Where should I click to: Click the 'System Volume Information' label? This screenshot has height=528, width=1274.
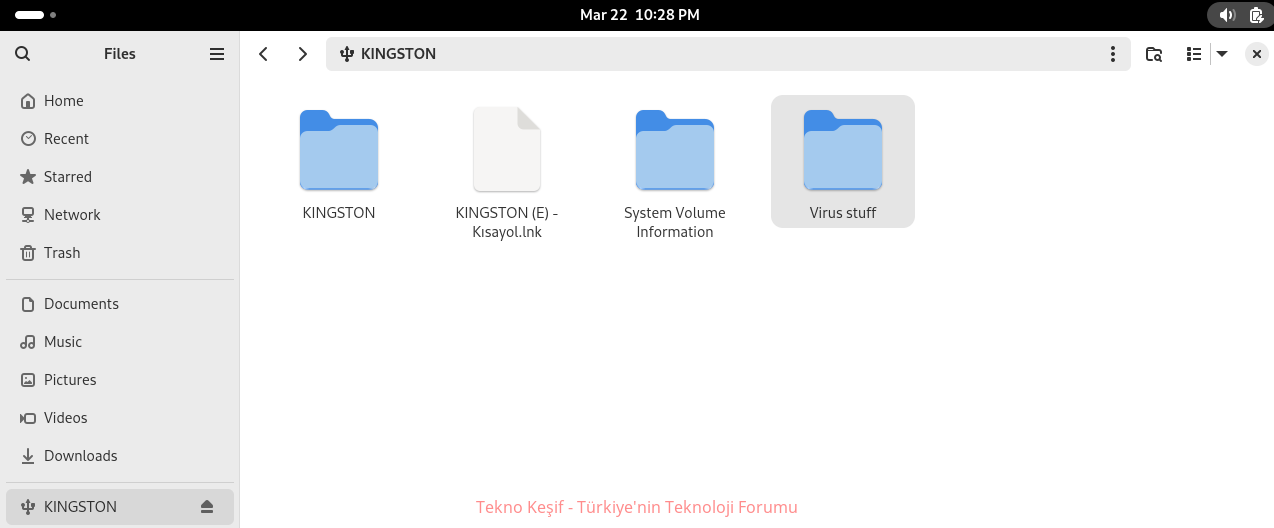click(675, 222)
